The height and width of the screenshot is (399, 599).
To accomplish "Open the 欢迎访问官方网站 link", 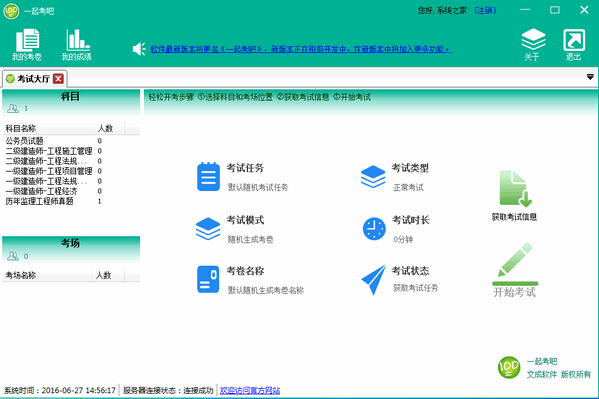I will 250,391.
